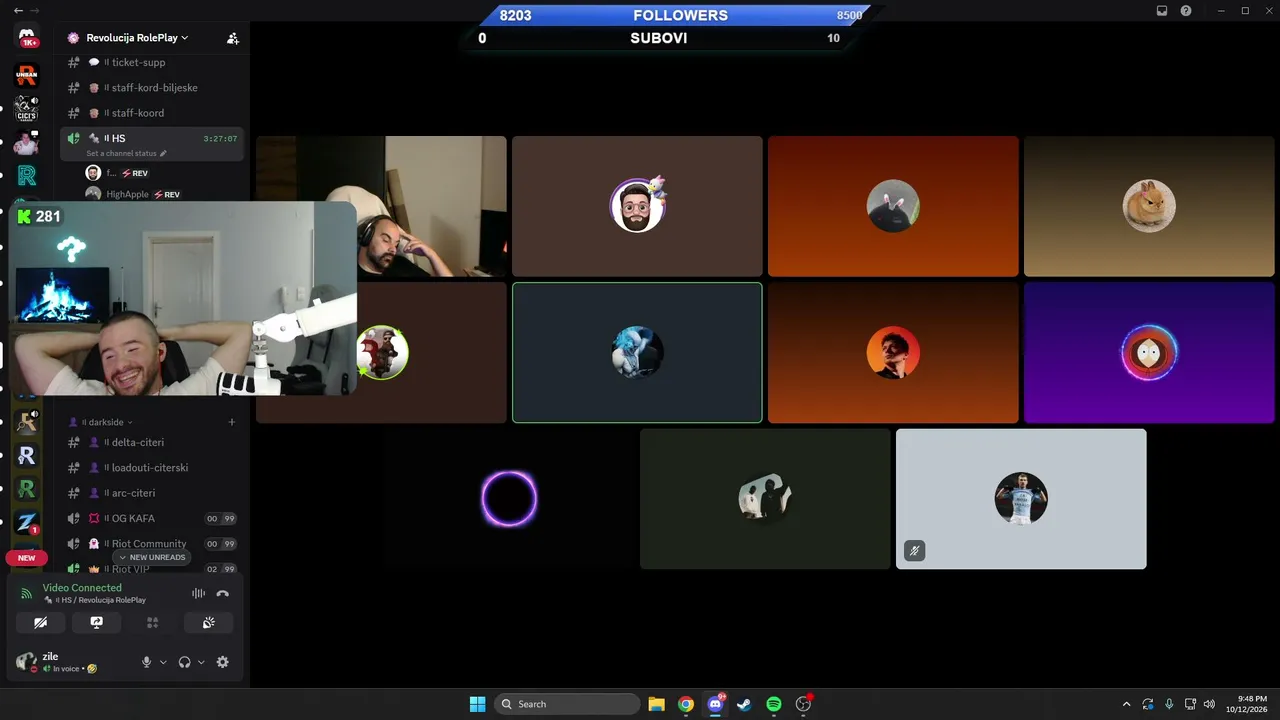Select the bunny ears avatar tile
This screenshot has width=1280, height=720.
click(893, 206)
